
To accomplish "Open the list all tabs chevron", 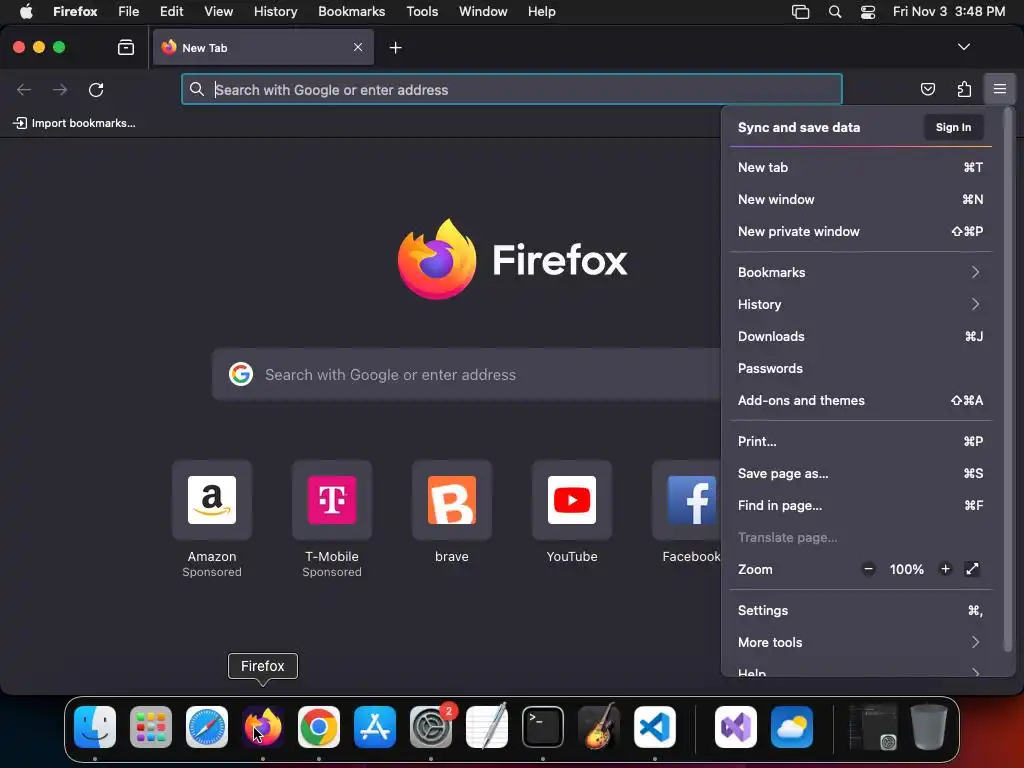I will click(x=963, y=47).
